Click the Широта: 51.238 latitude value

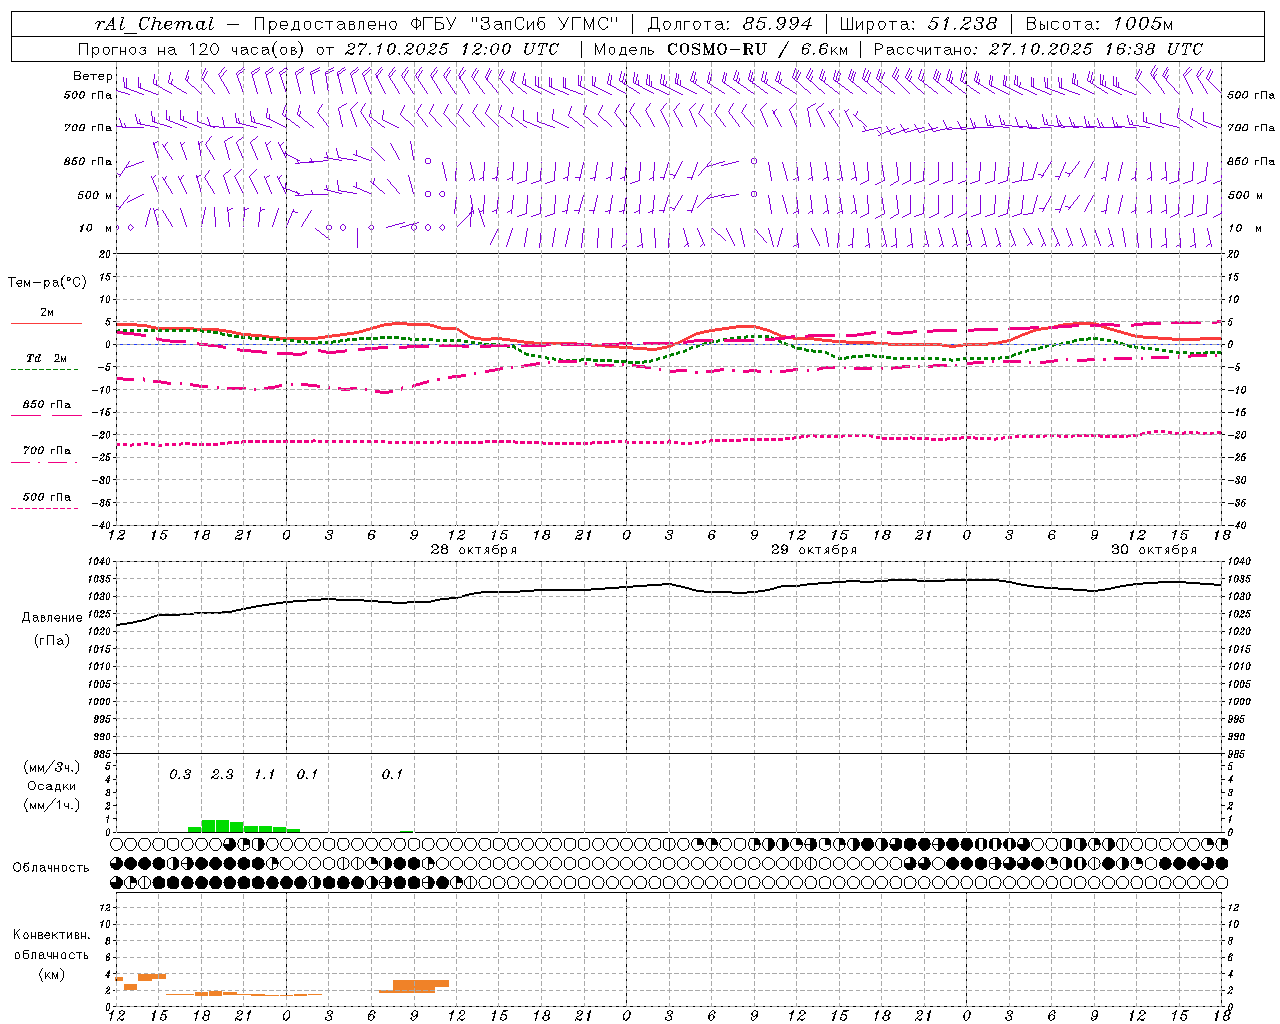pos(918,24)
